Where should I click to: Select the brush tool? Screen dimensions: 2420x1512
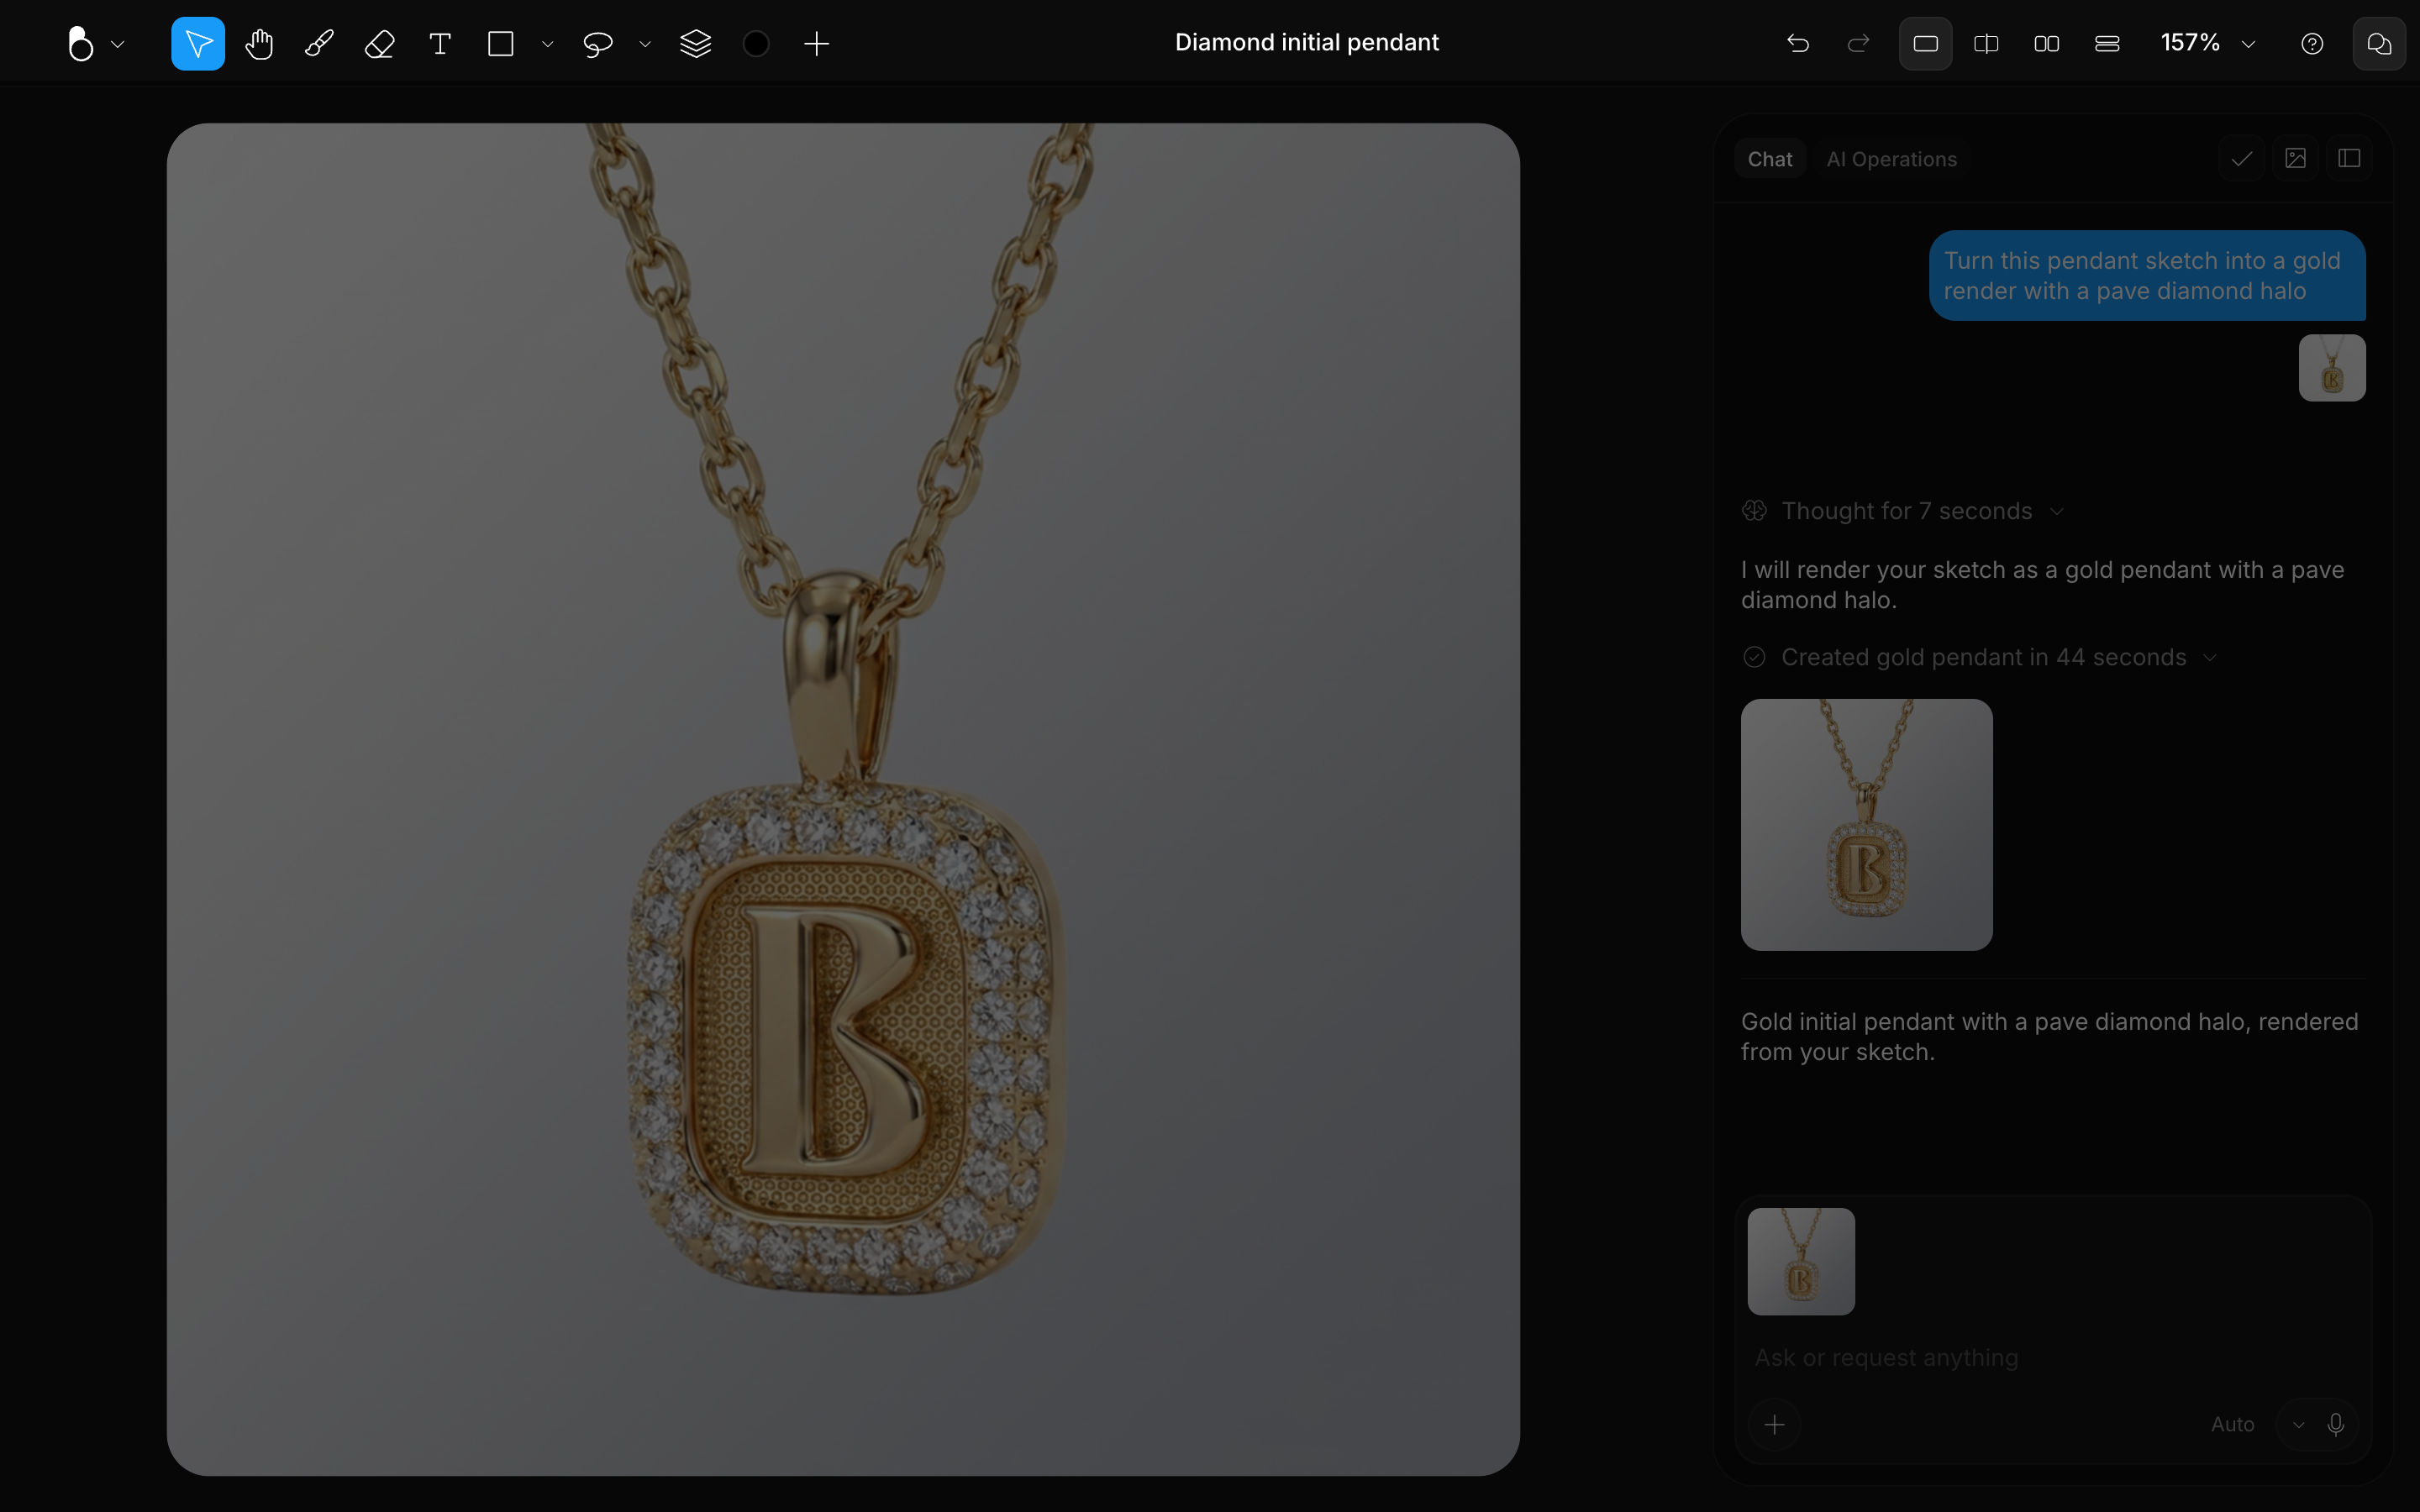pyautogui.click(x=319, y=43)
